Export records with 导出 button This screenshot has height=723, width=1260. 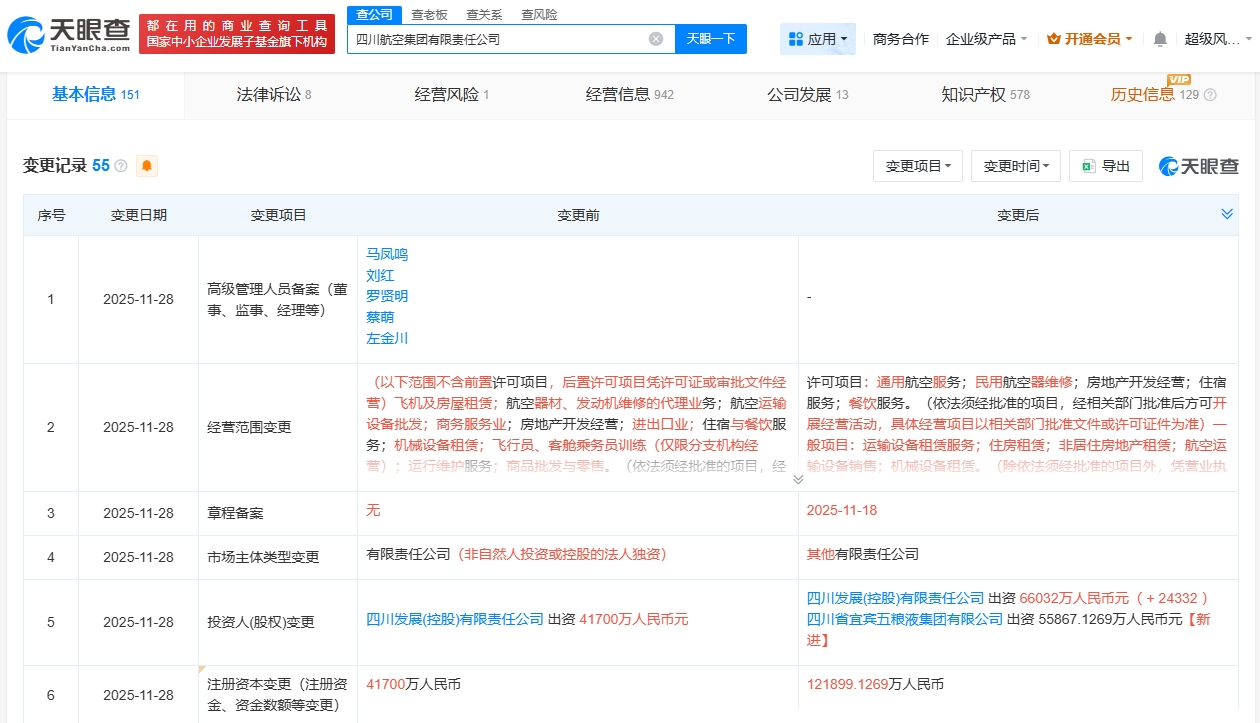tap(1105, 166)
